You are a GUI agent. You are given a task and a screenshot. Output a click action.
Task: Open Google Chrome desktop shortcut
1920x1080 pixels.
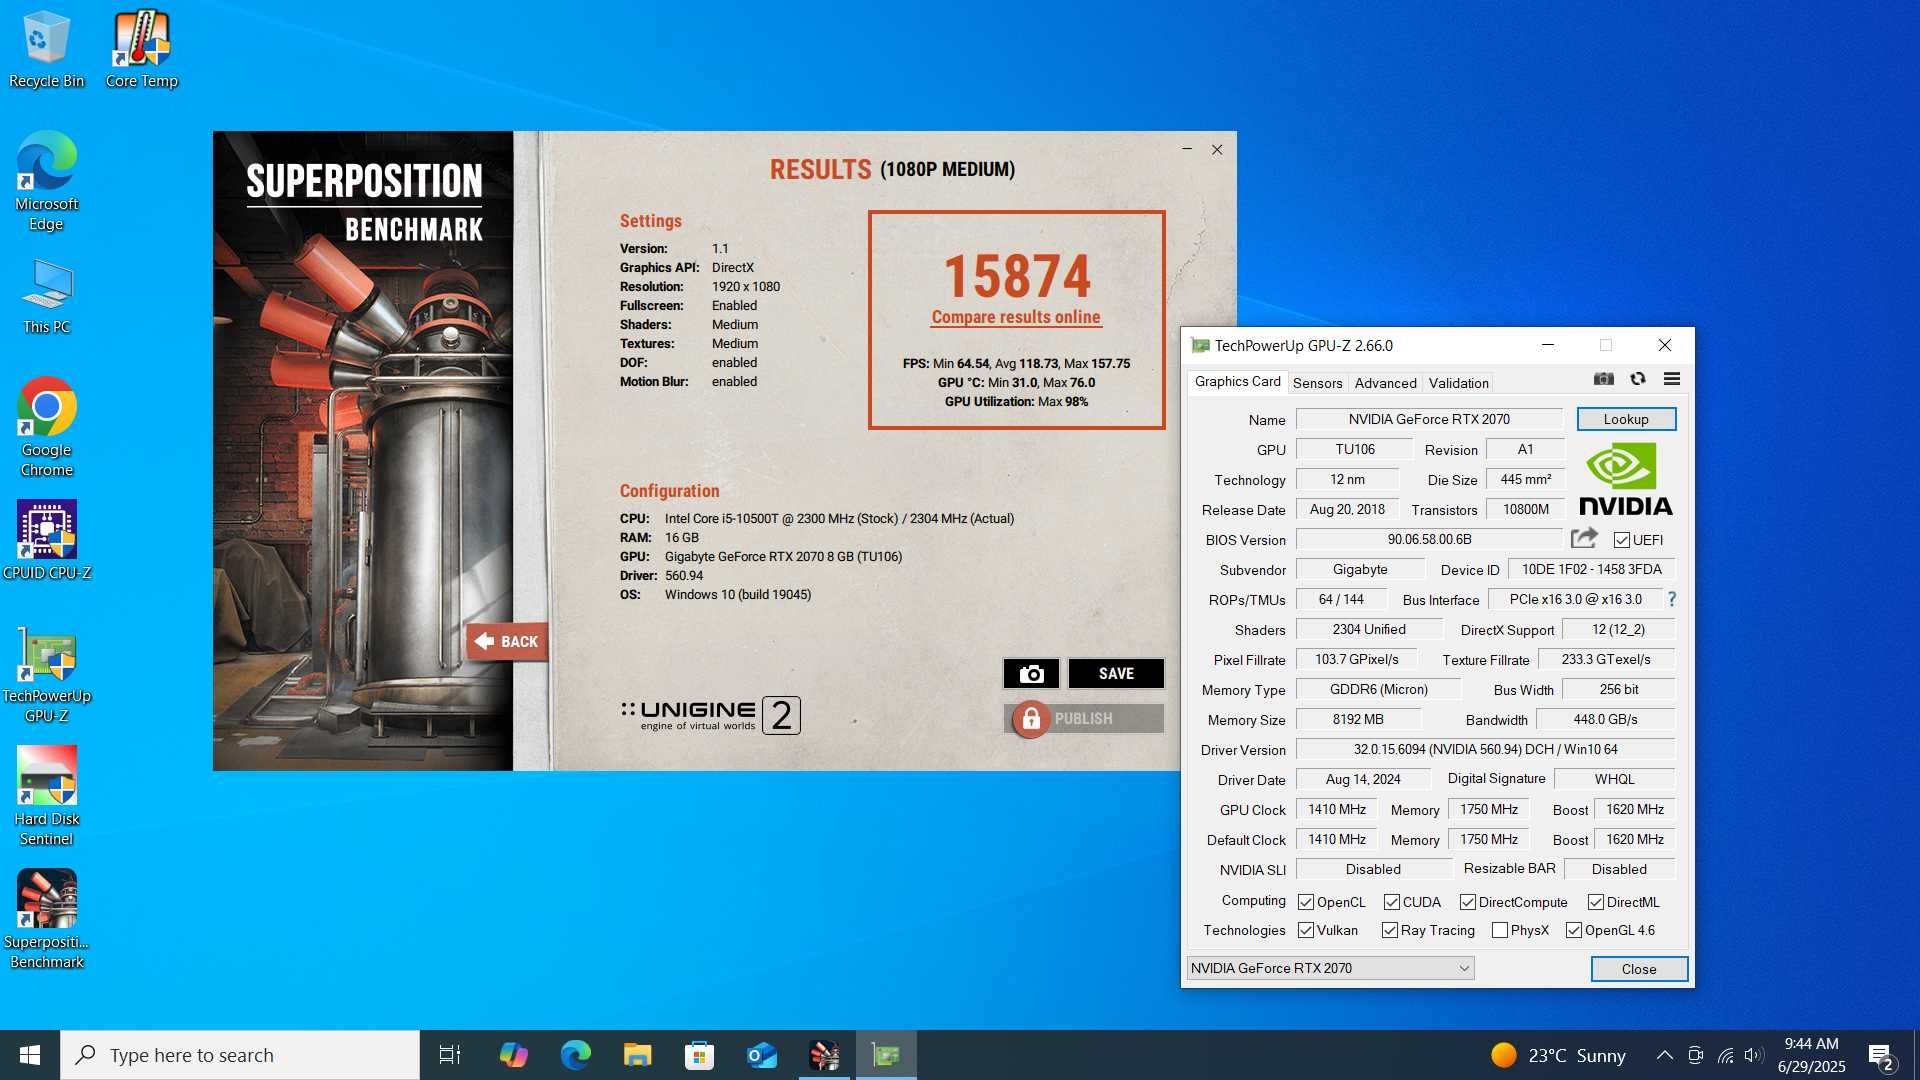click(46, 427)
